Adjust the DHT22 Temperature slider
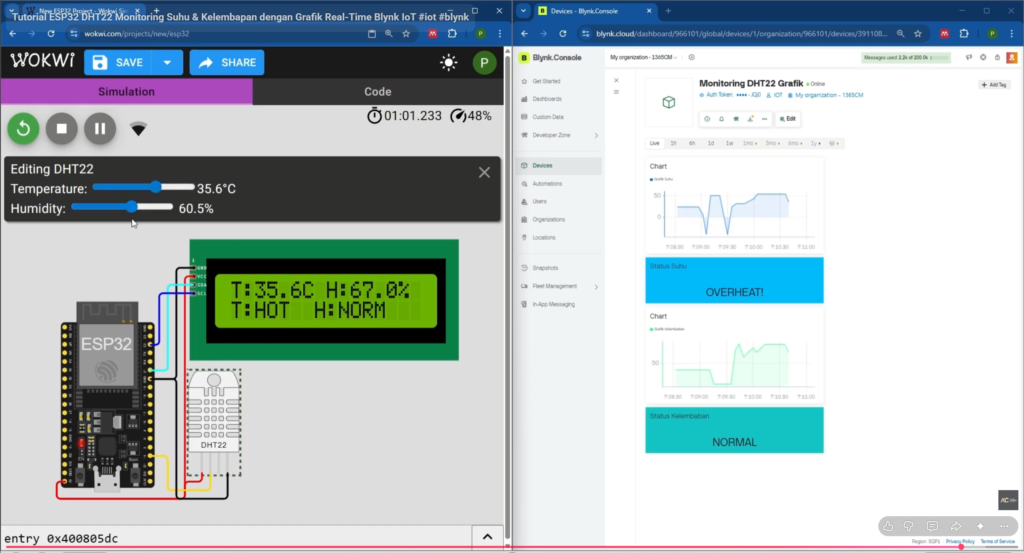This screenshot has width=1024, height=553. point(144,187)
